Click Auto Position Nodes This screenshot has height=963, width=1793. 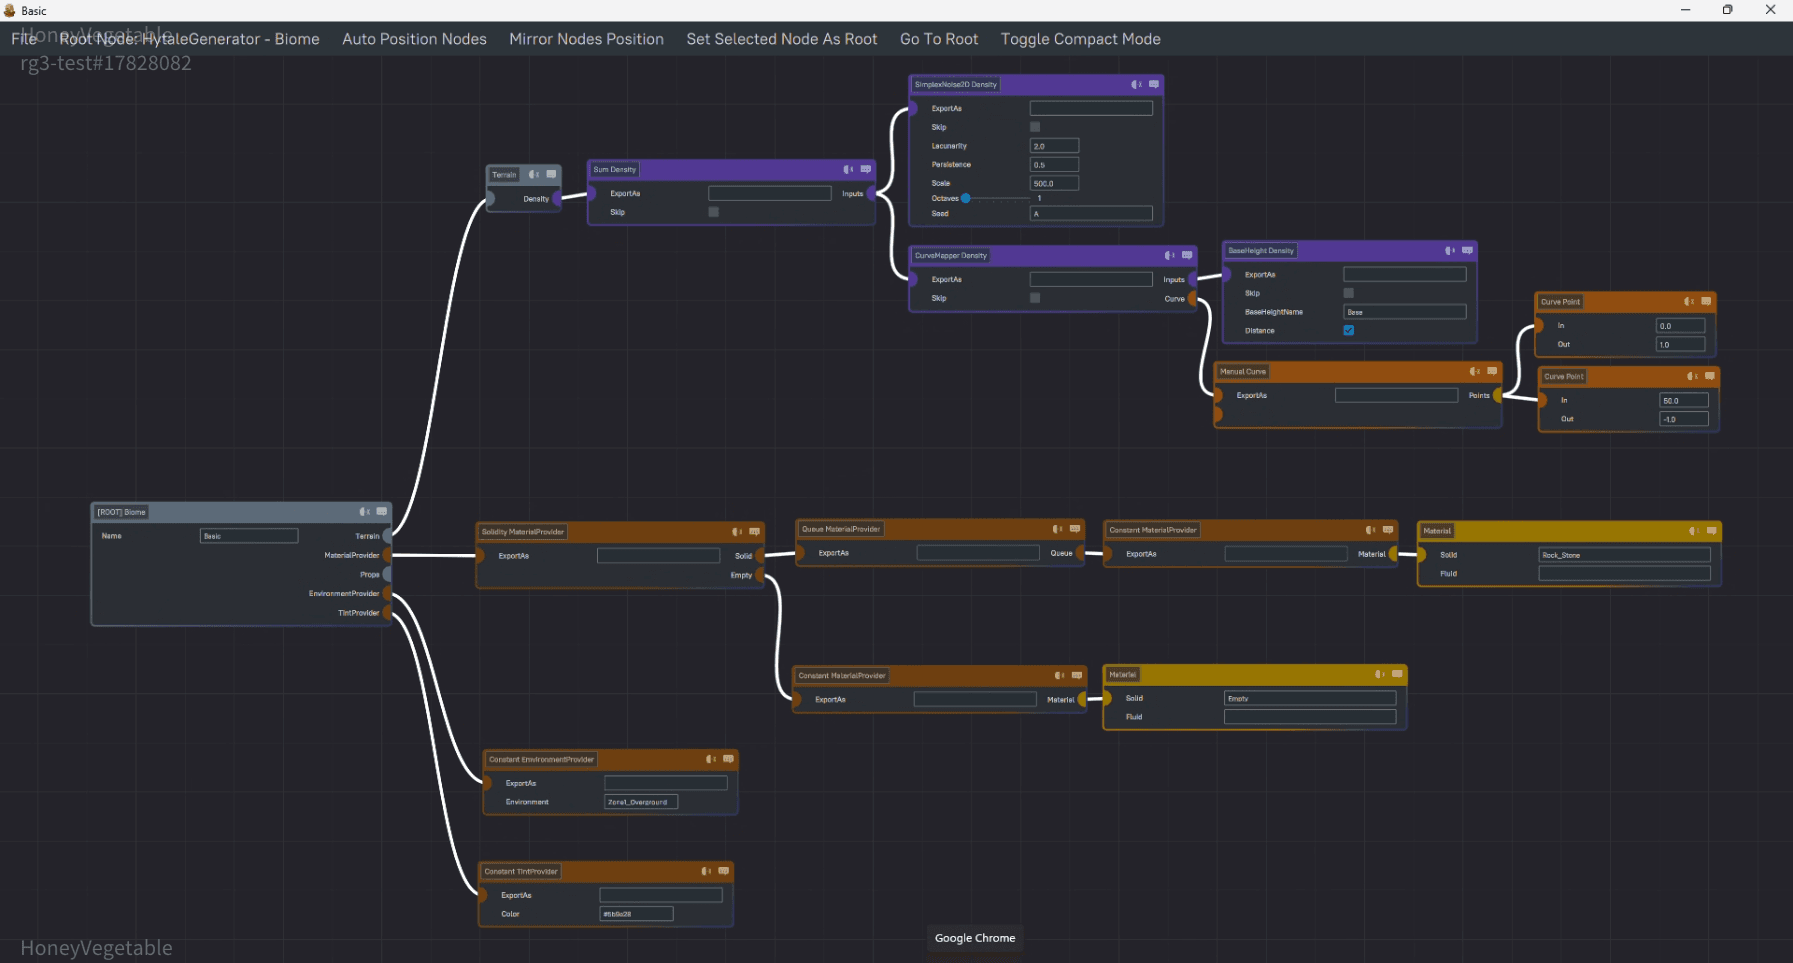pyautogui.click(x=413, y=39)
